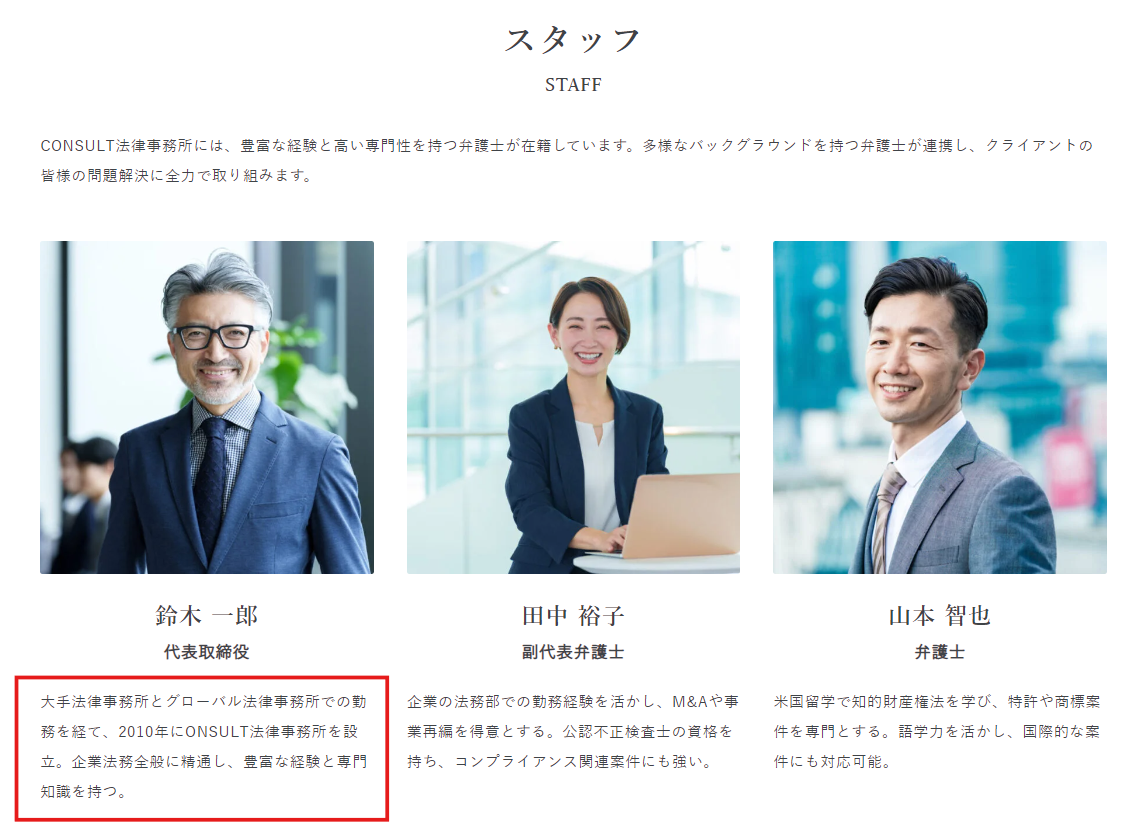Select the name 山本 智也

coord(940,616)
